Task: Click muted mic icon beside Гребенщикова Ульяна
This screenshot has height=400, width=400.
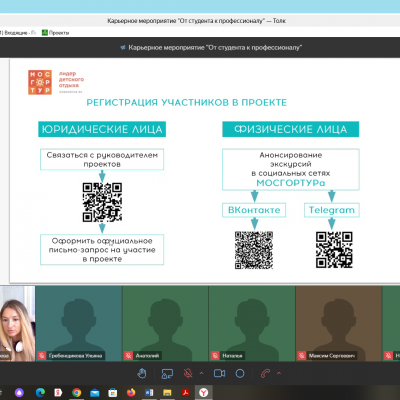Action: click(x=42, y=356)
